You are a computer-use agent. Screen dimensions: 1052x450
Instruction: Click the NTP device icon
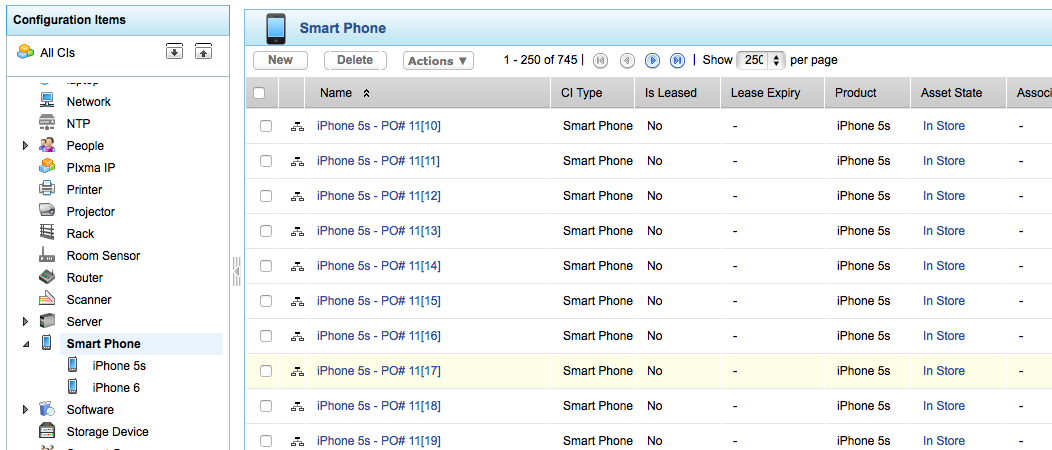pyautogui.click(x=46, y=123)
